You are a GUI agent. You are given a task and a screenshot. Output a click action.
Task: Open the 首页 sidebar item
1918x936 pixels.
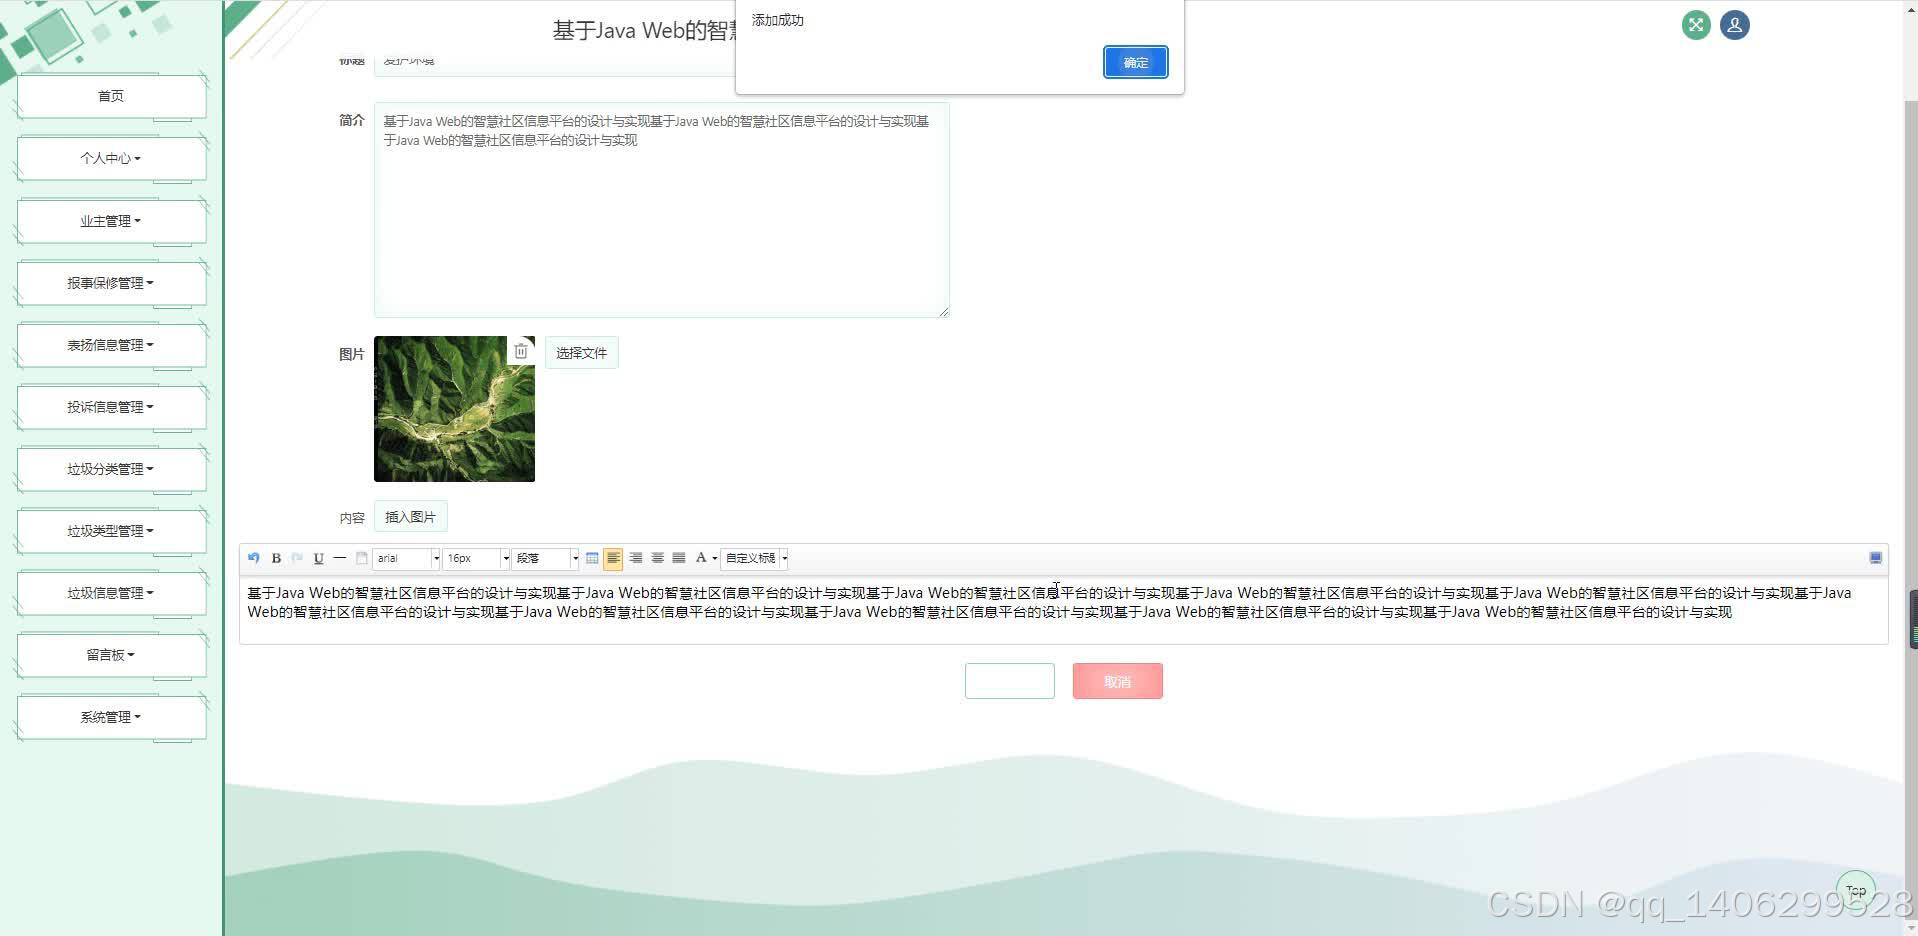tap(110, 95)
